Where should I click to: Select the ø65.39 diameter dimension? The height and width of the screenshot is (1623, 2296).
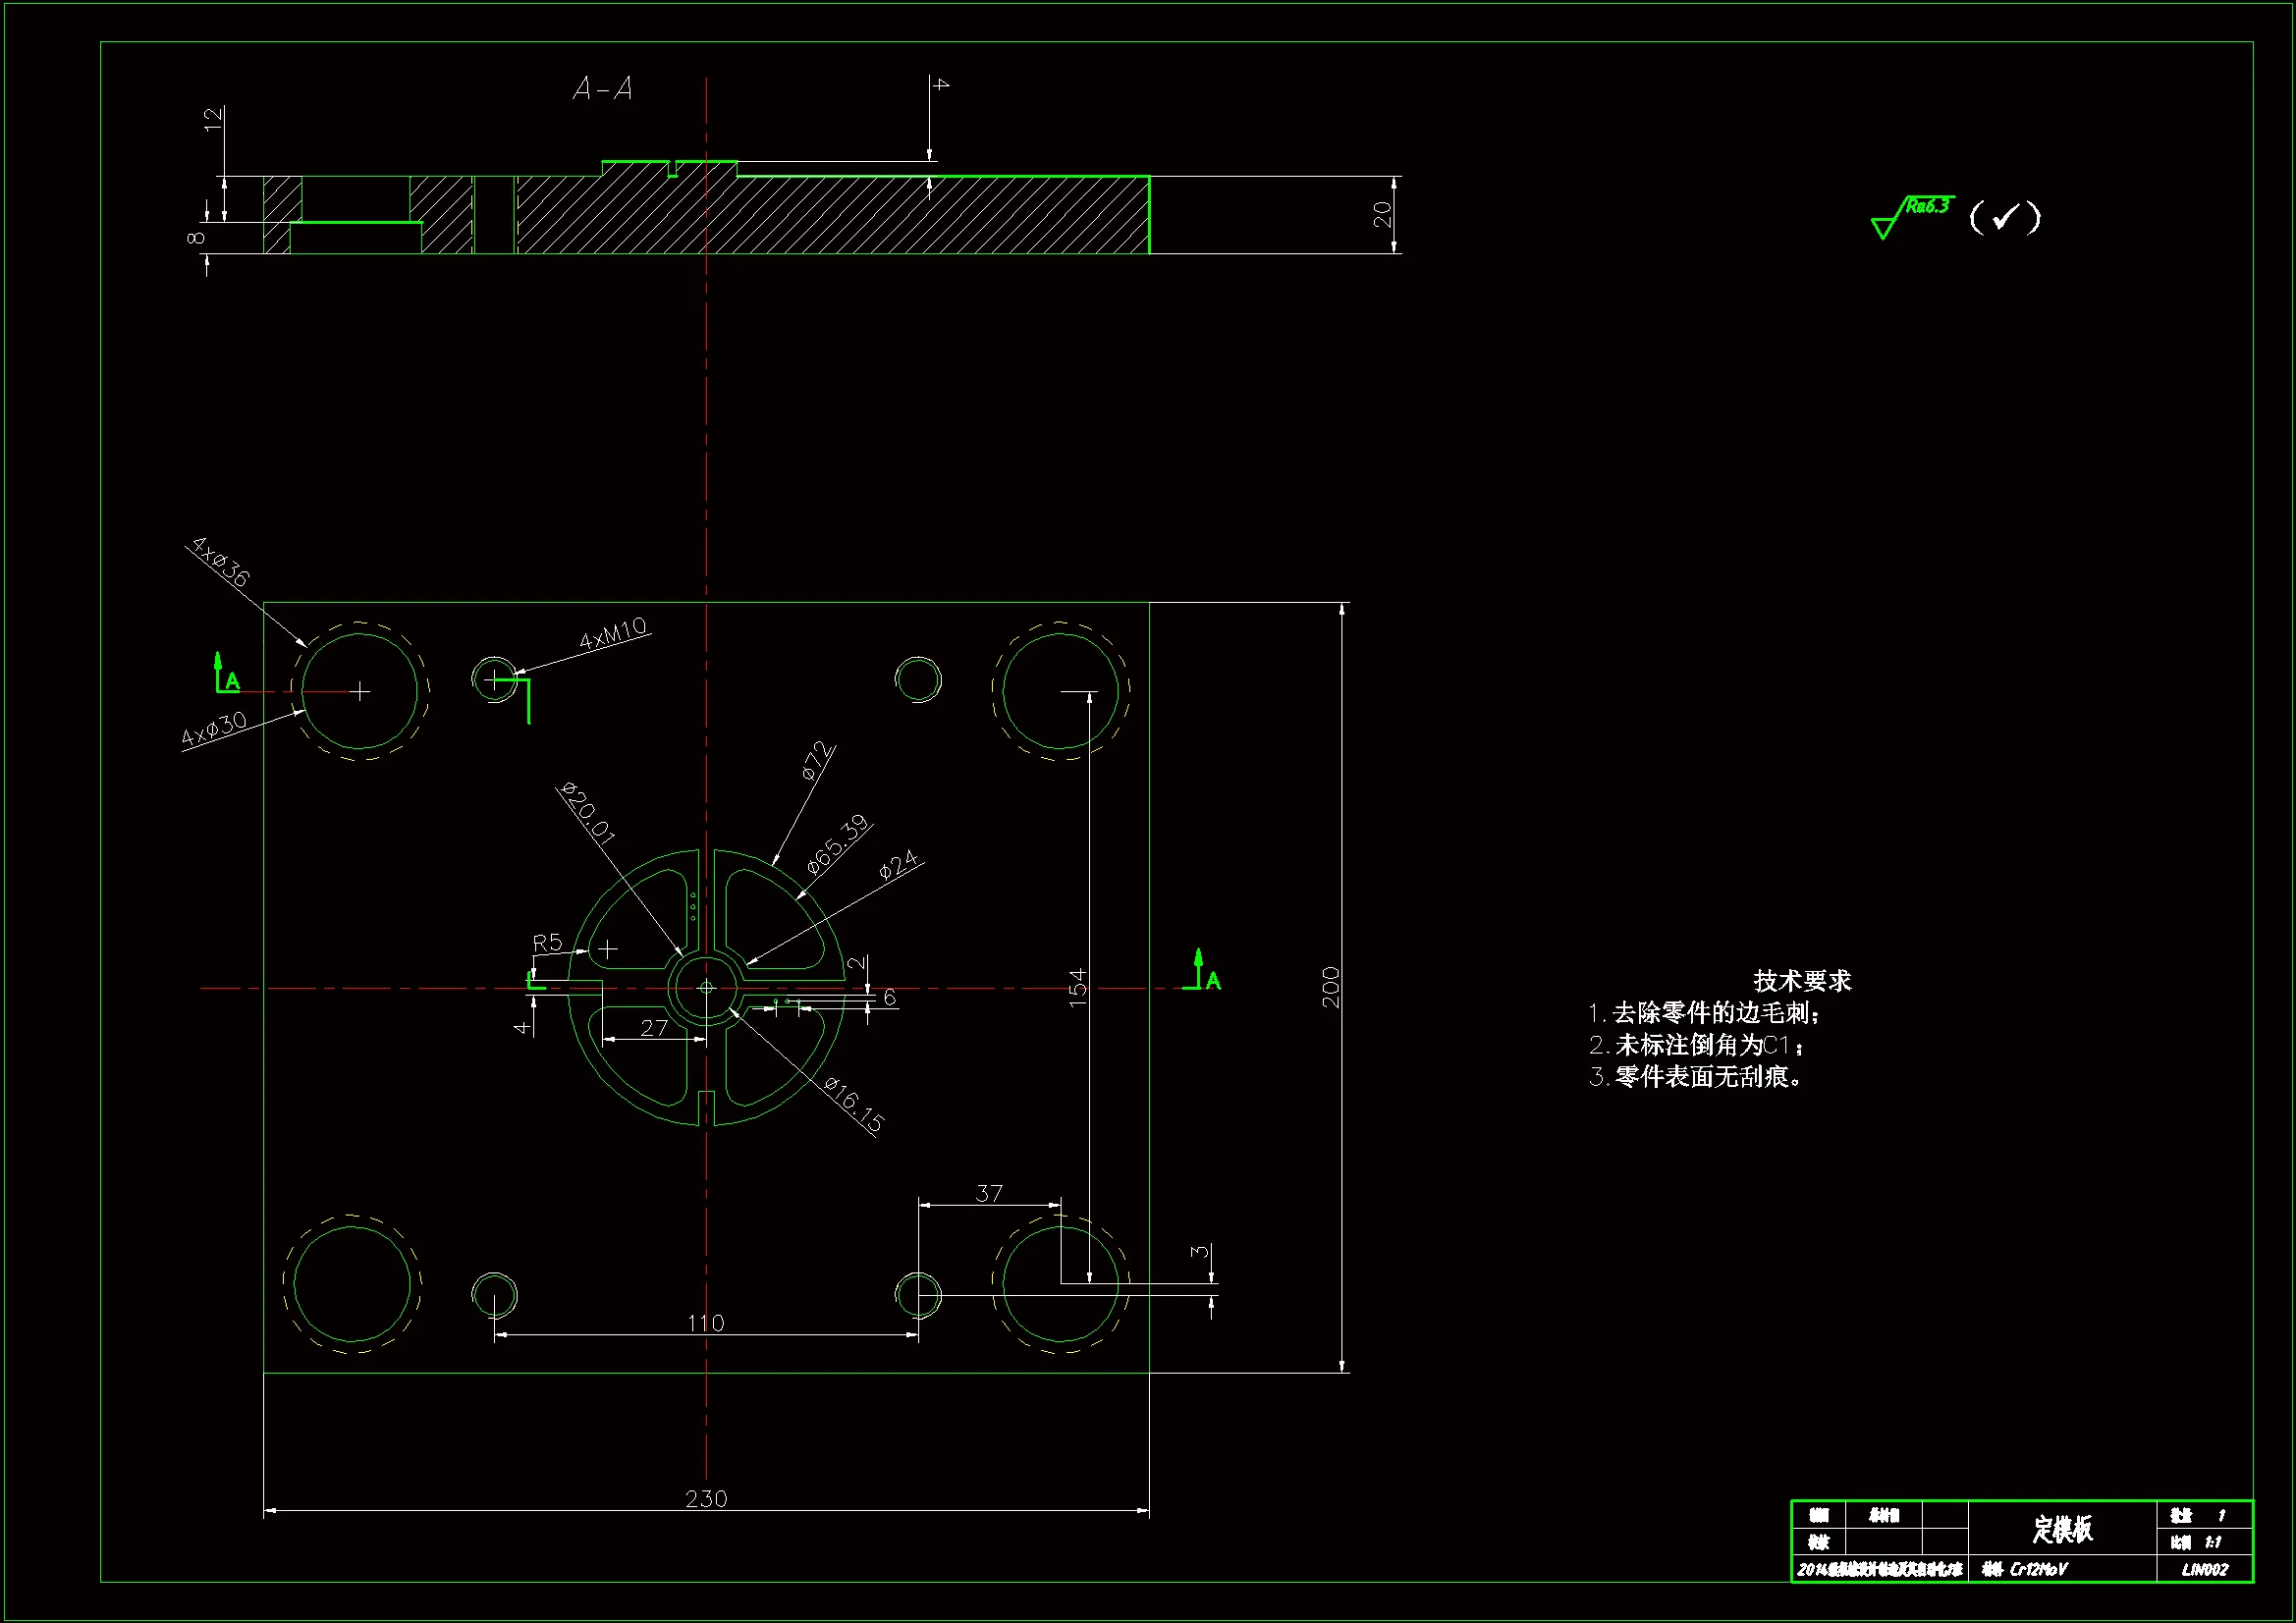[x=838, y=845]
